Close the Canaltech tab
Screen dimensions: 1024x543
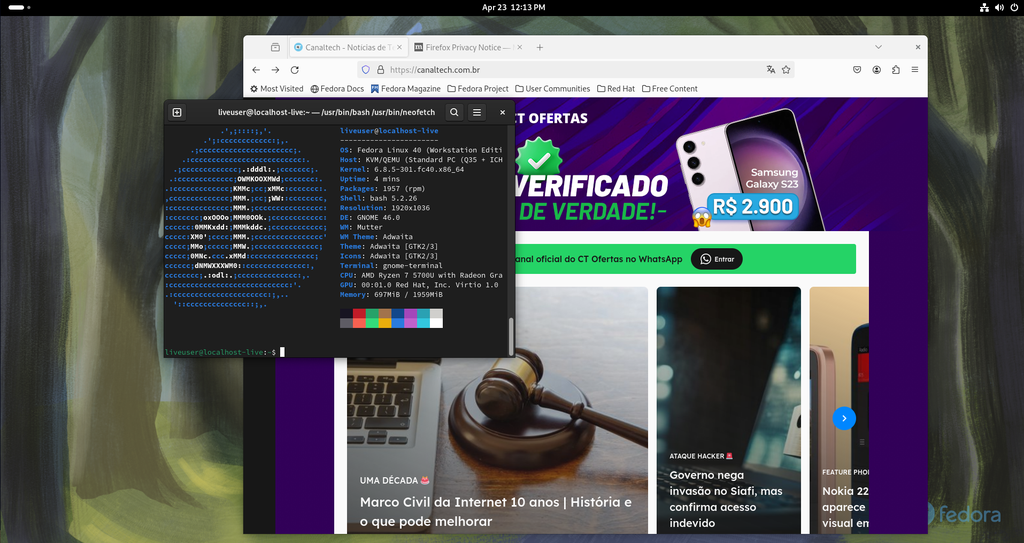[x=400, y=47]
